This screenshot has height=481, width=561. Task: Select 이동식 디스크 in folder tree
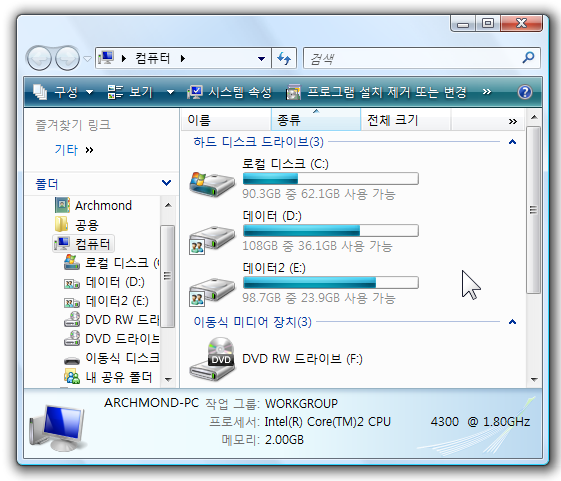point(111,358)
